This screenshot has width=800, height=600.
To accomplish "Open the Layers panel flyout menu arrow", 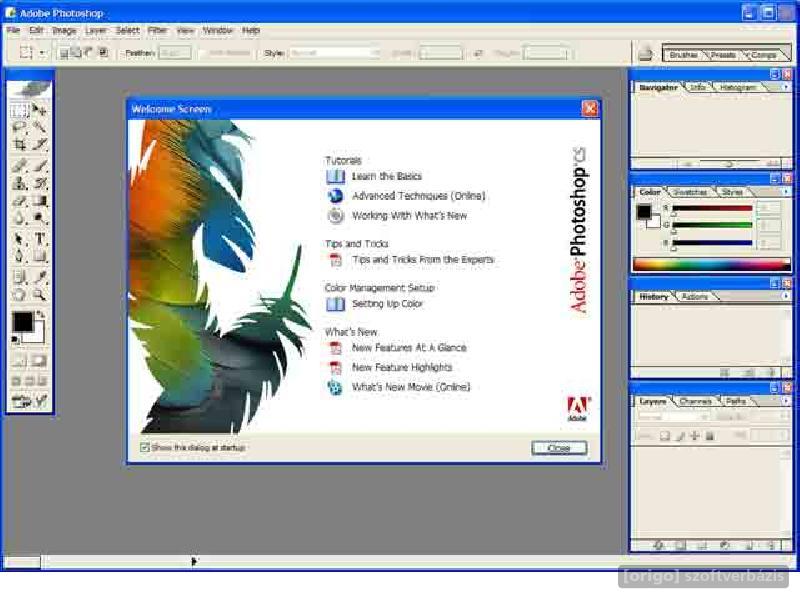I will 786,401.
